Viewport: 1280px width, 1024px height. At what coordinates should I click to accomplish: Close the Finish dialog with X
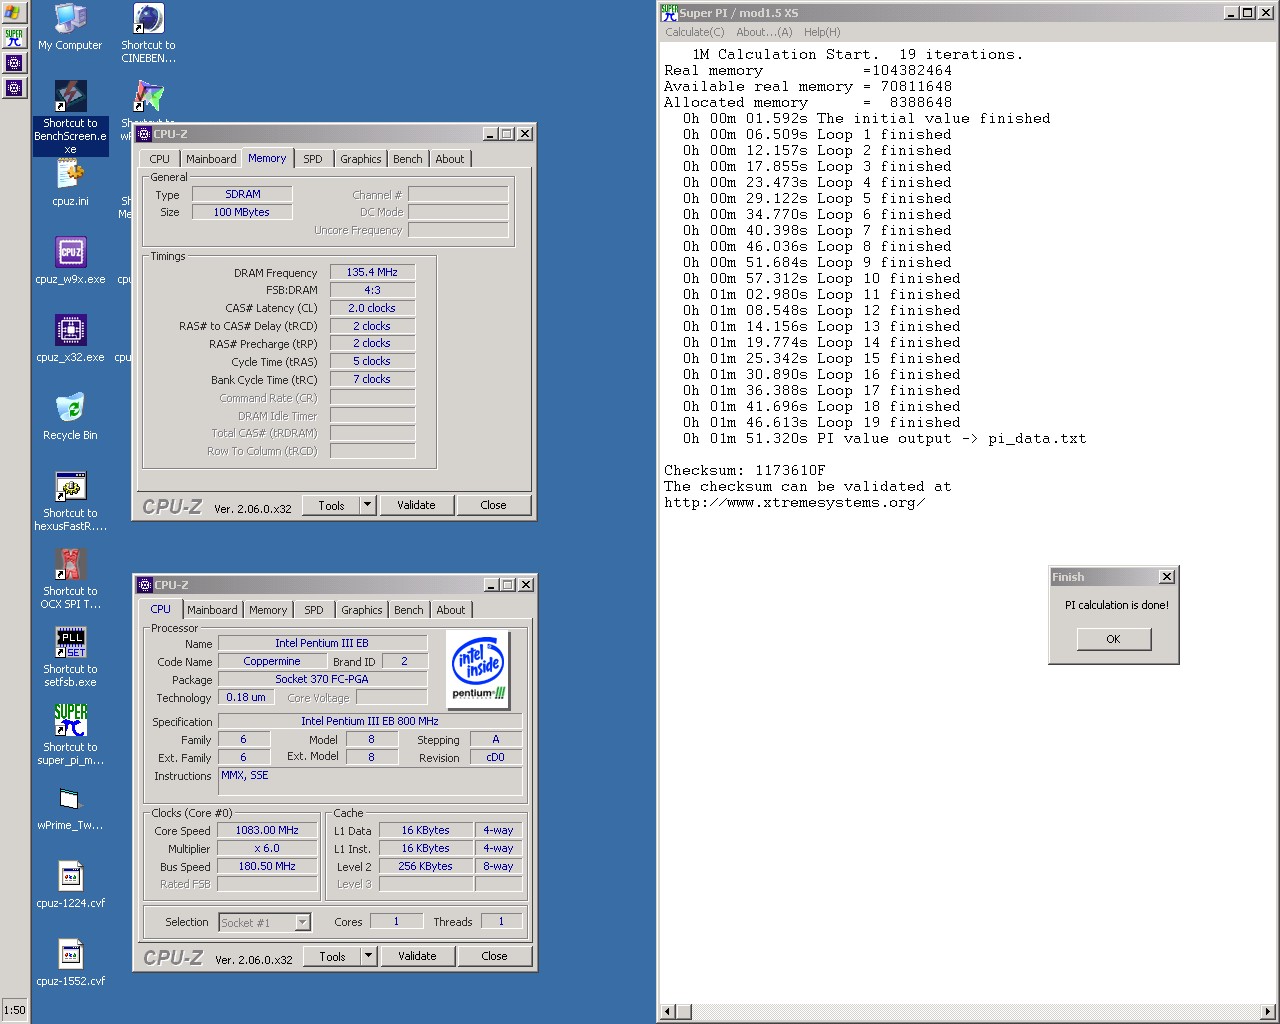click(x=1166, y=577)
